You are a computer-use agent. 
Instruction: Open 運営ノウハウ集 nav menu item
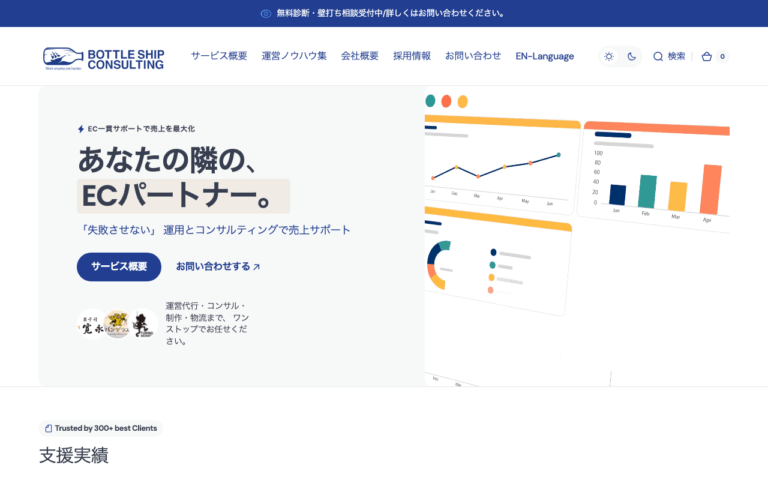point(294,56)
